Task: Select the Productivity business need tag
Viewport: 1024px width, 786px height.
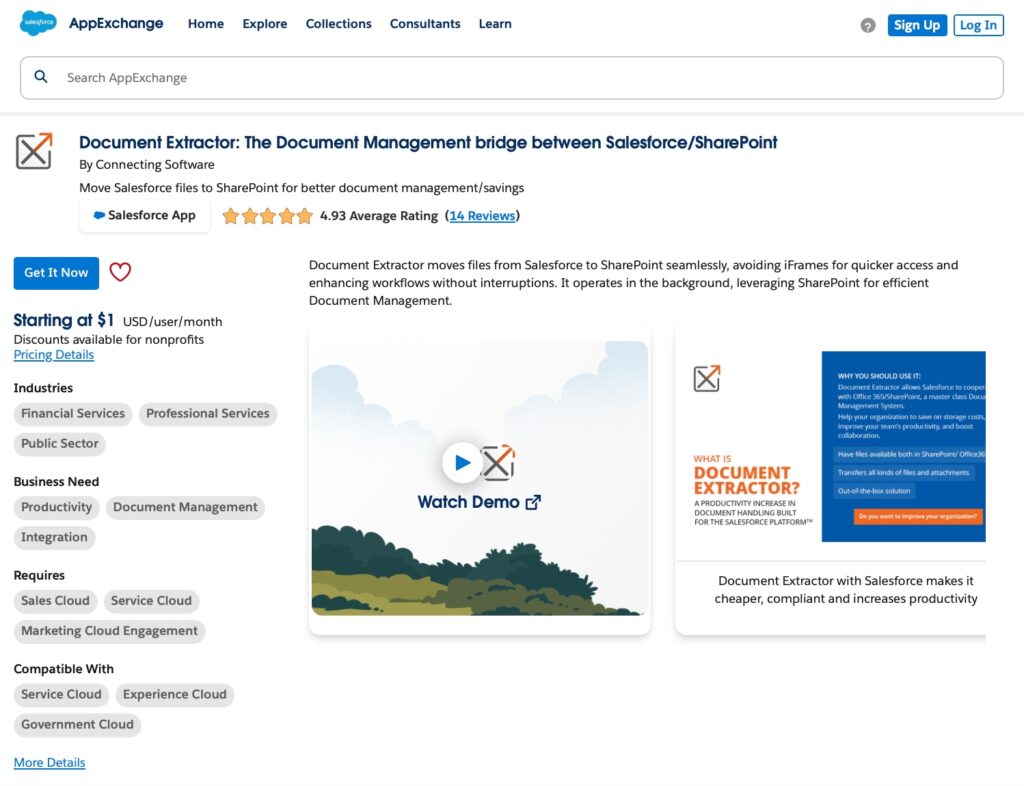Action: pos(57,507)
